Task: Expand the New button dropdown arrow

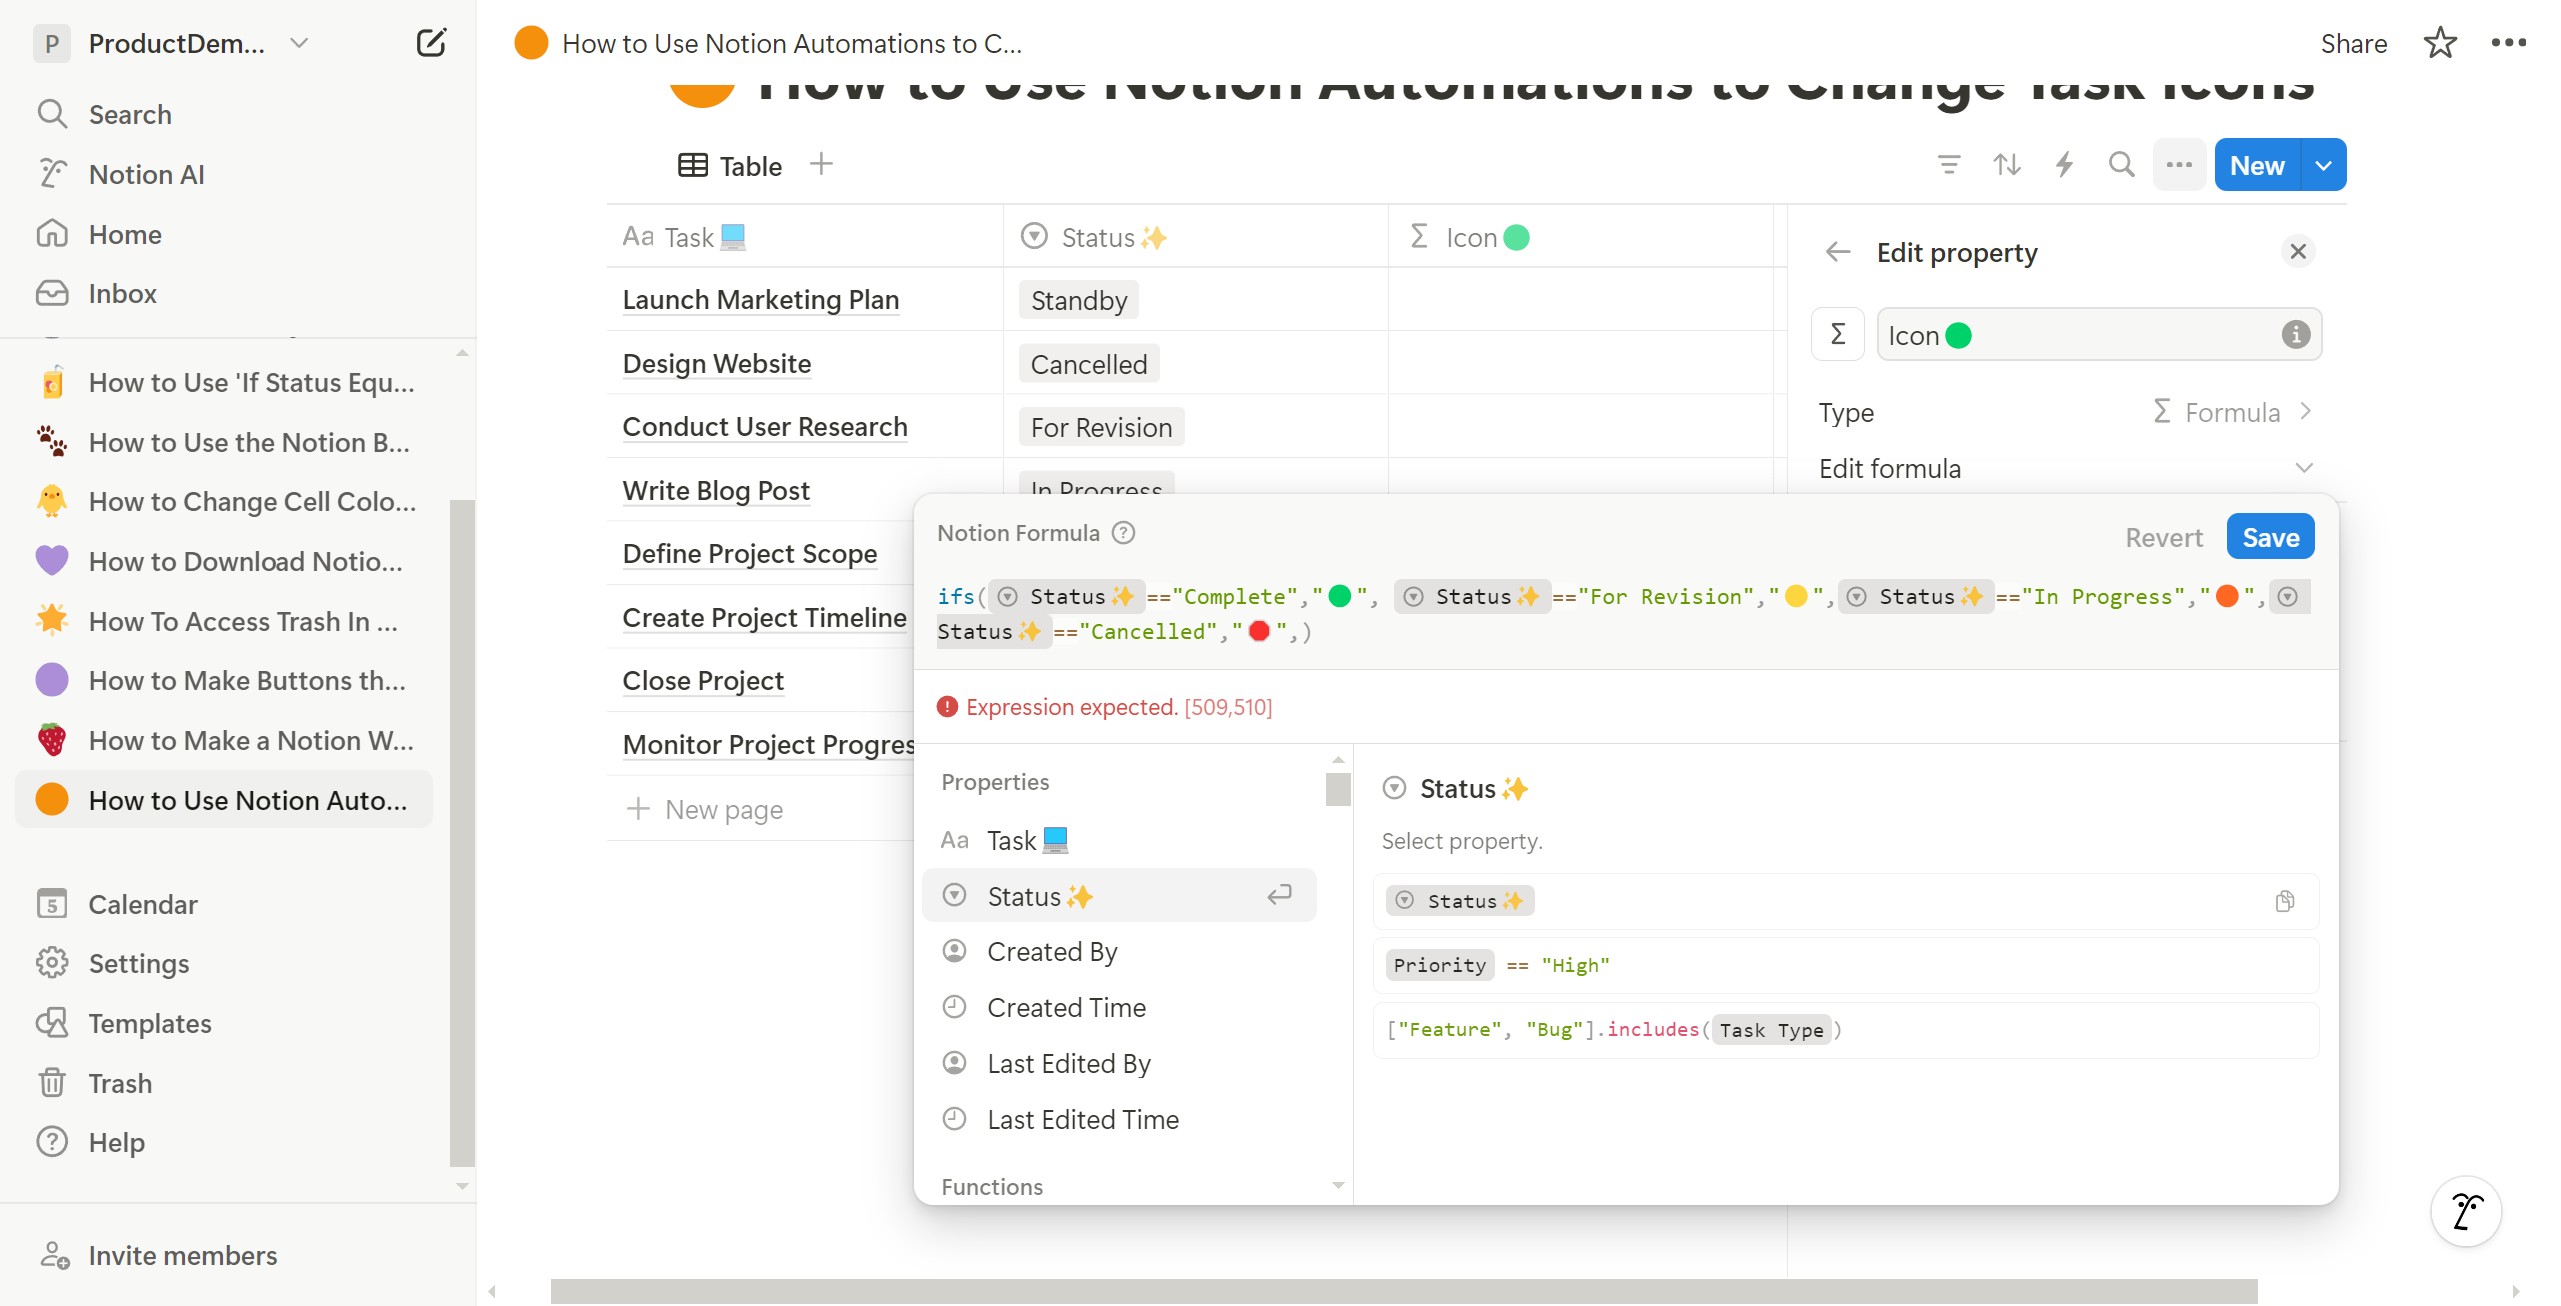Action: [x=2324, y=165]
